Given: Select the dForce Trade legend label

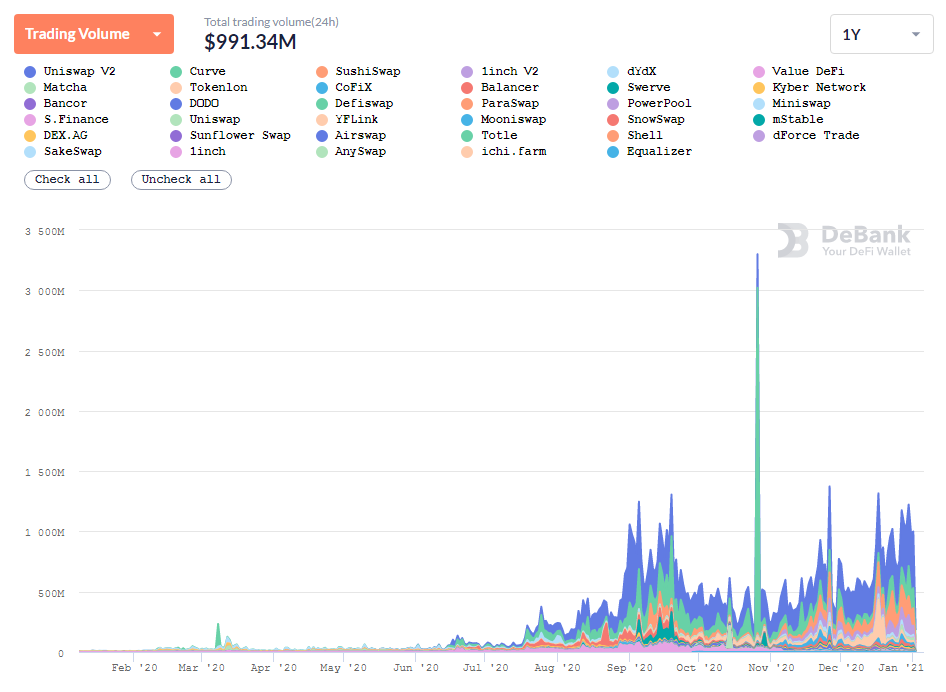Looking at the screenshot, I should [x=816, y=135].
